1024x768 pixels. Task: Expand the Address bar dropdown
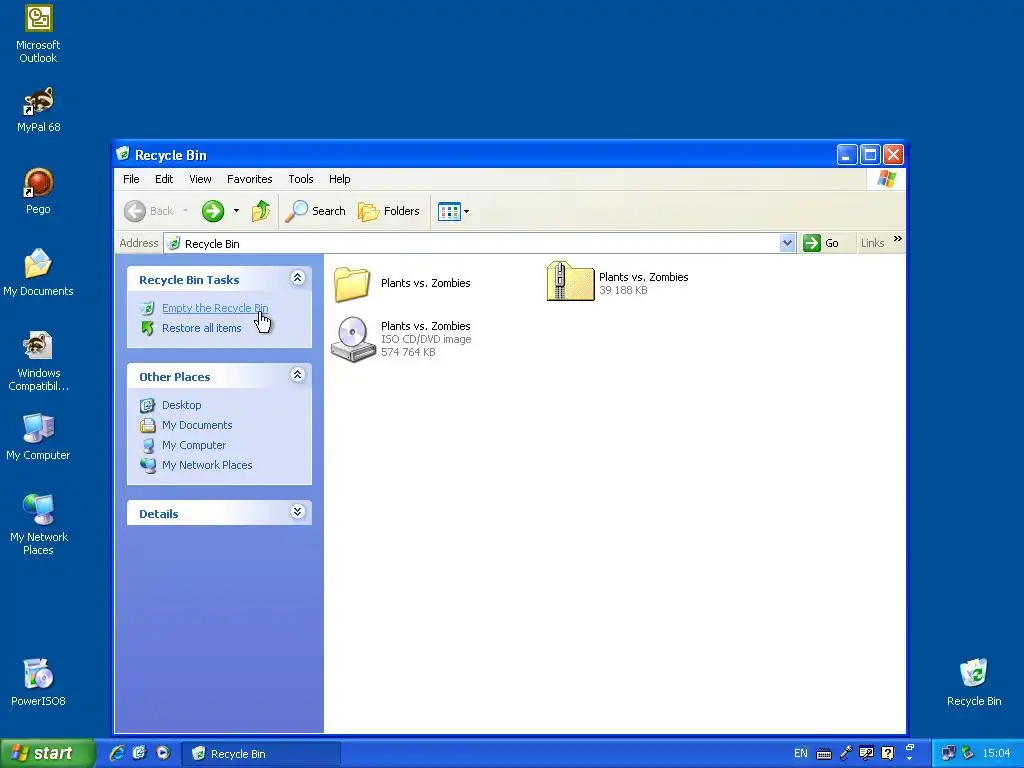click(x=787, y=243)
